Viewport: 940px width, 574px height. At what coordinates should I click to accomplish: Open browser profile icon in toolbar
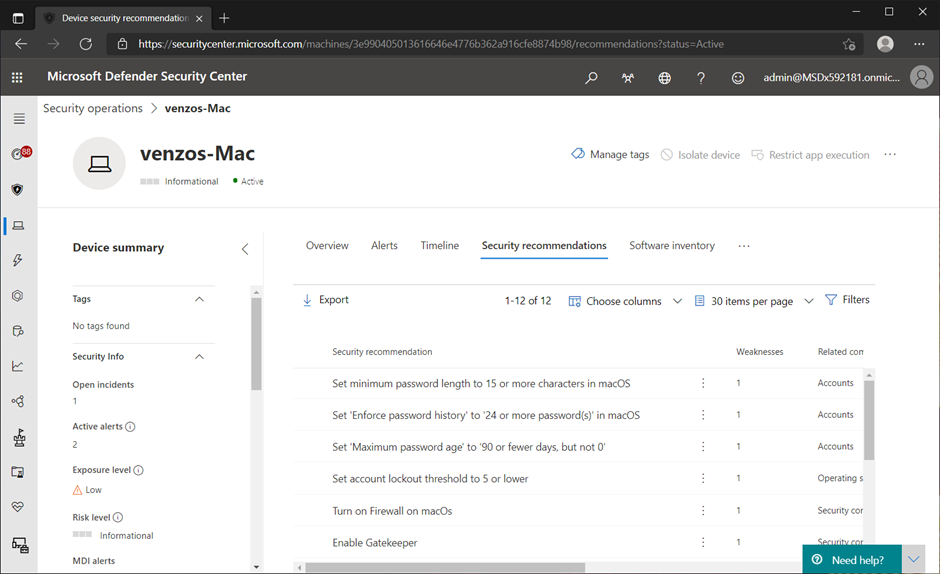click(885, 44)
